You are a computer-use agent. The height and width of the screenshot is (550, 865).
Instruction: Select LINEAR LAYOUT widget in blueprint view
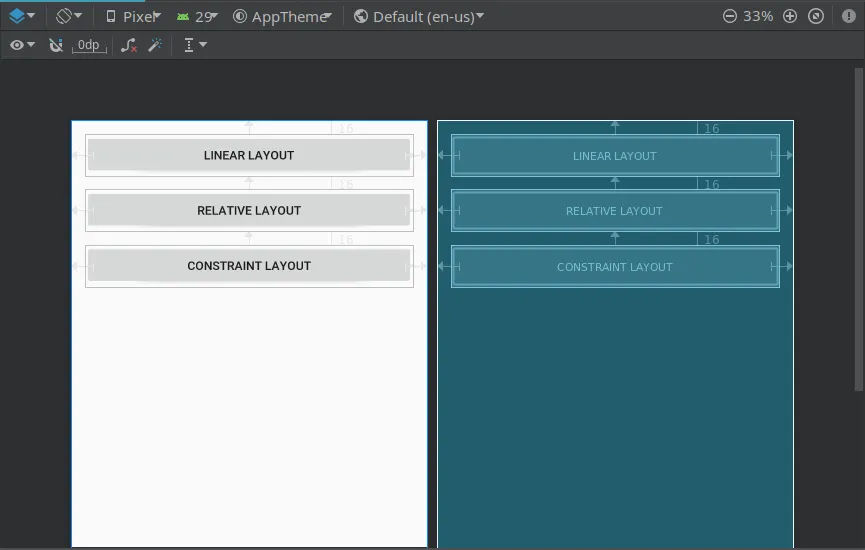[615, 156]
